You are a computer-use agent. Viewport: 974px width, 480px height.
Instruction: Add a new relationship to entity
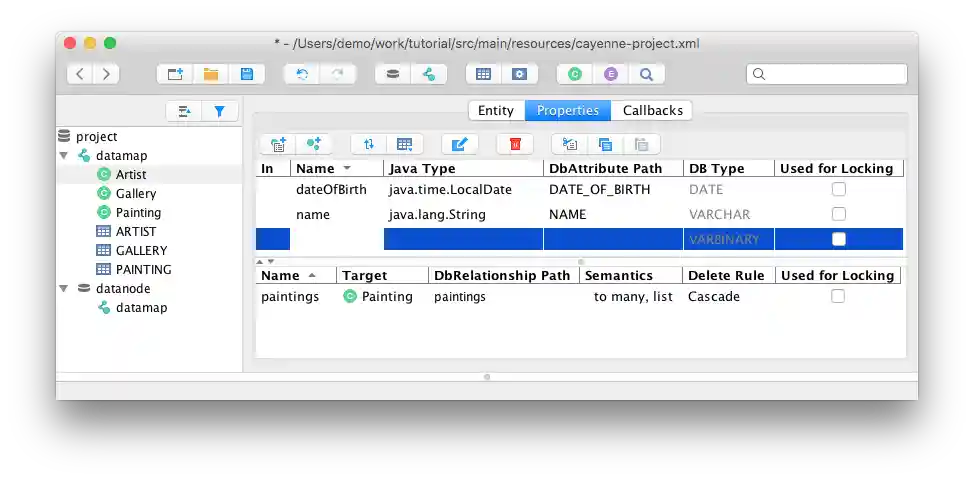[314, 144]
